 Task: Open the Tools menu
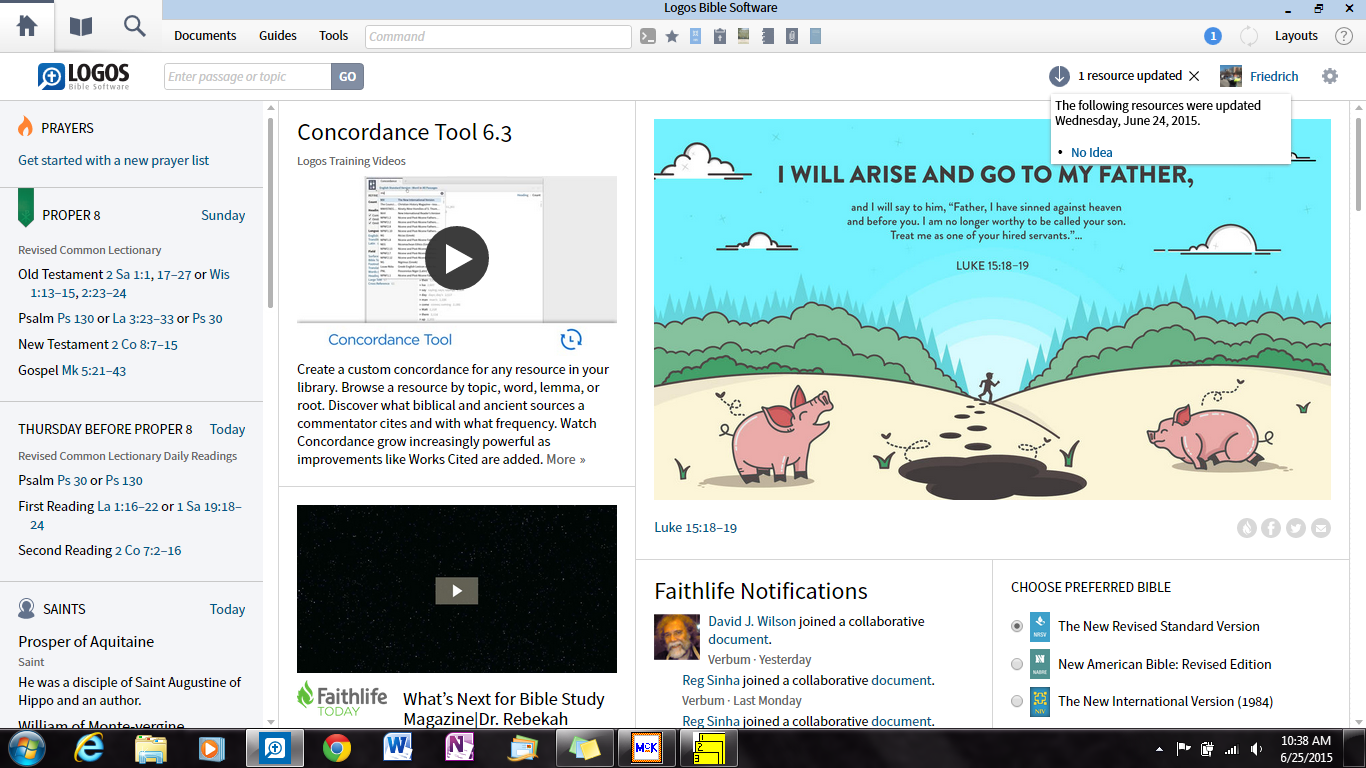coord(334,36)
